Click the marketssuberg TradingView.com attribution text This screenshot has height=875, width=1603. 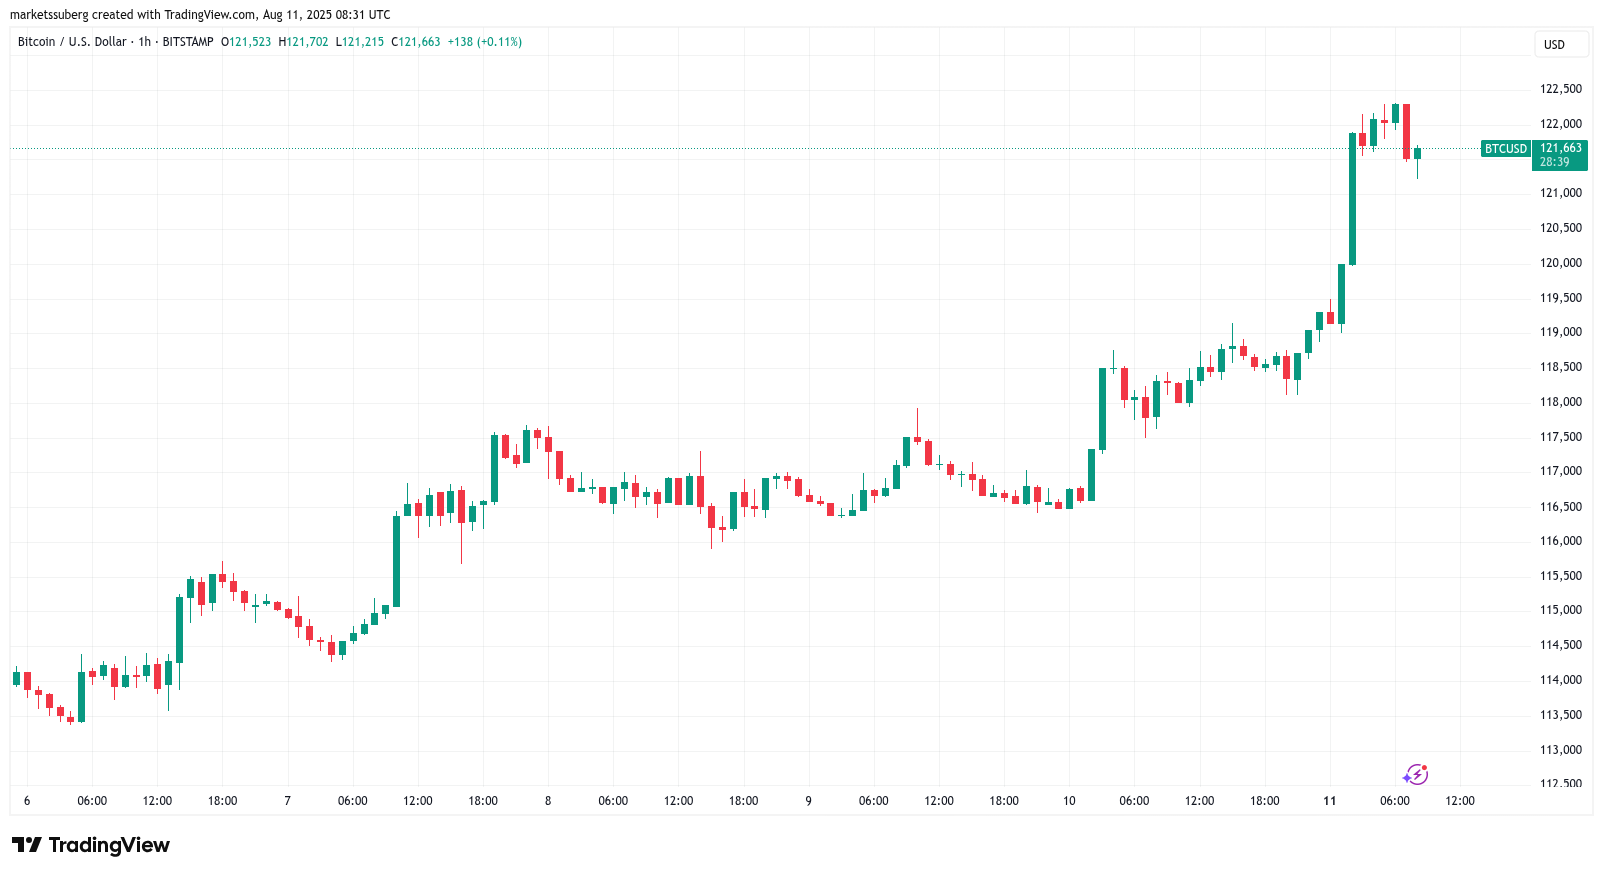(200, 15)
